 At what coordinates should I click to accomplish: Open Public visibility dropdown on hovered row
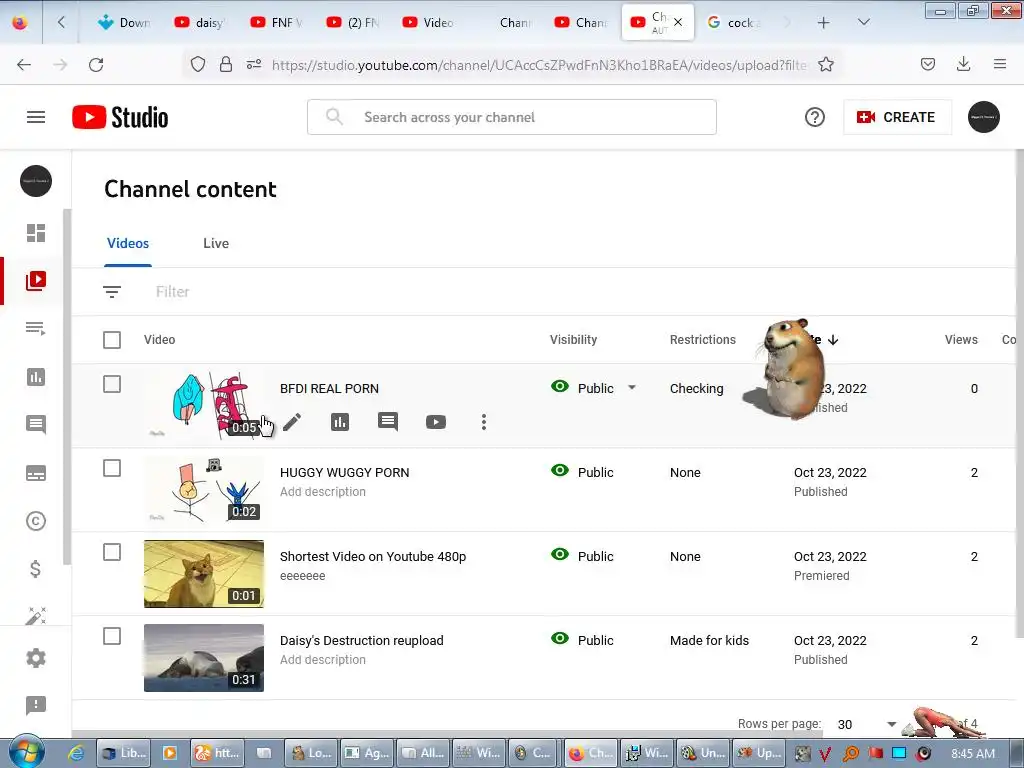632,388
